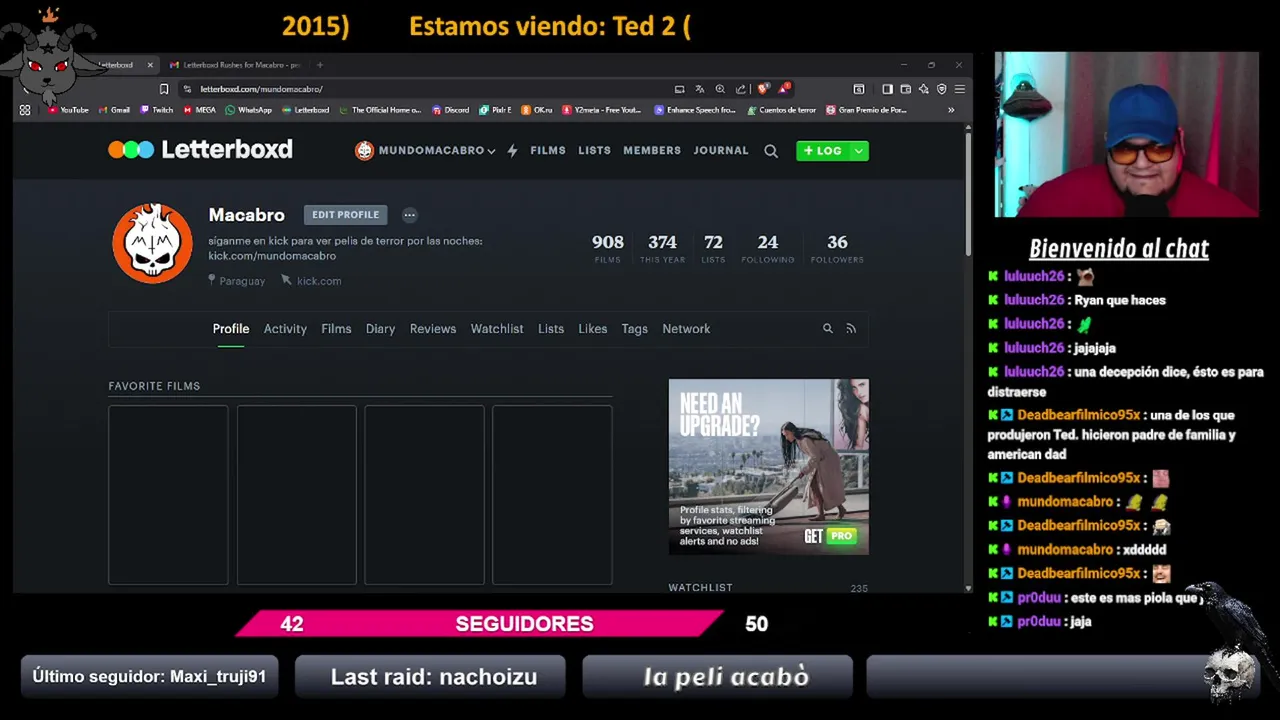Click the Brave Shields lion icon
1280x720 pixels.
pos(763,89)
